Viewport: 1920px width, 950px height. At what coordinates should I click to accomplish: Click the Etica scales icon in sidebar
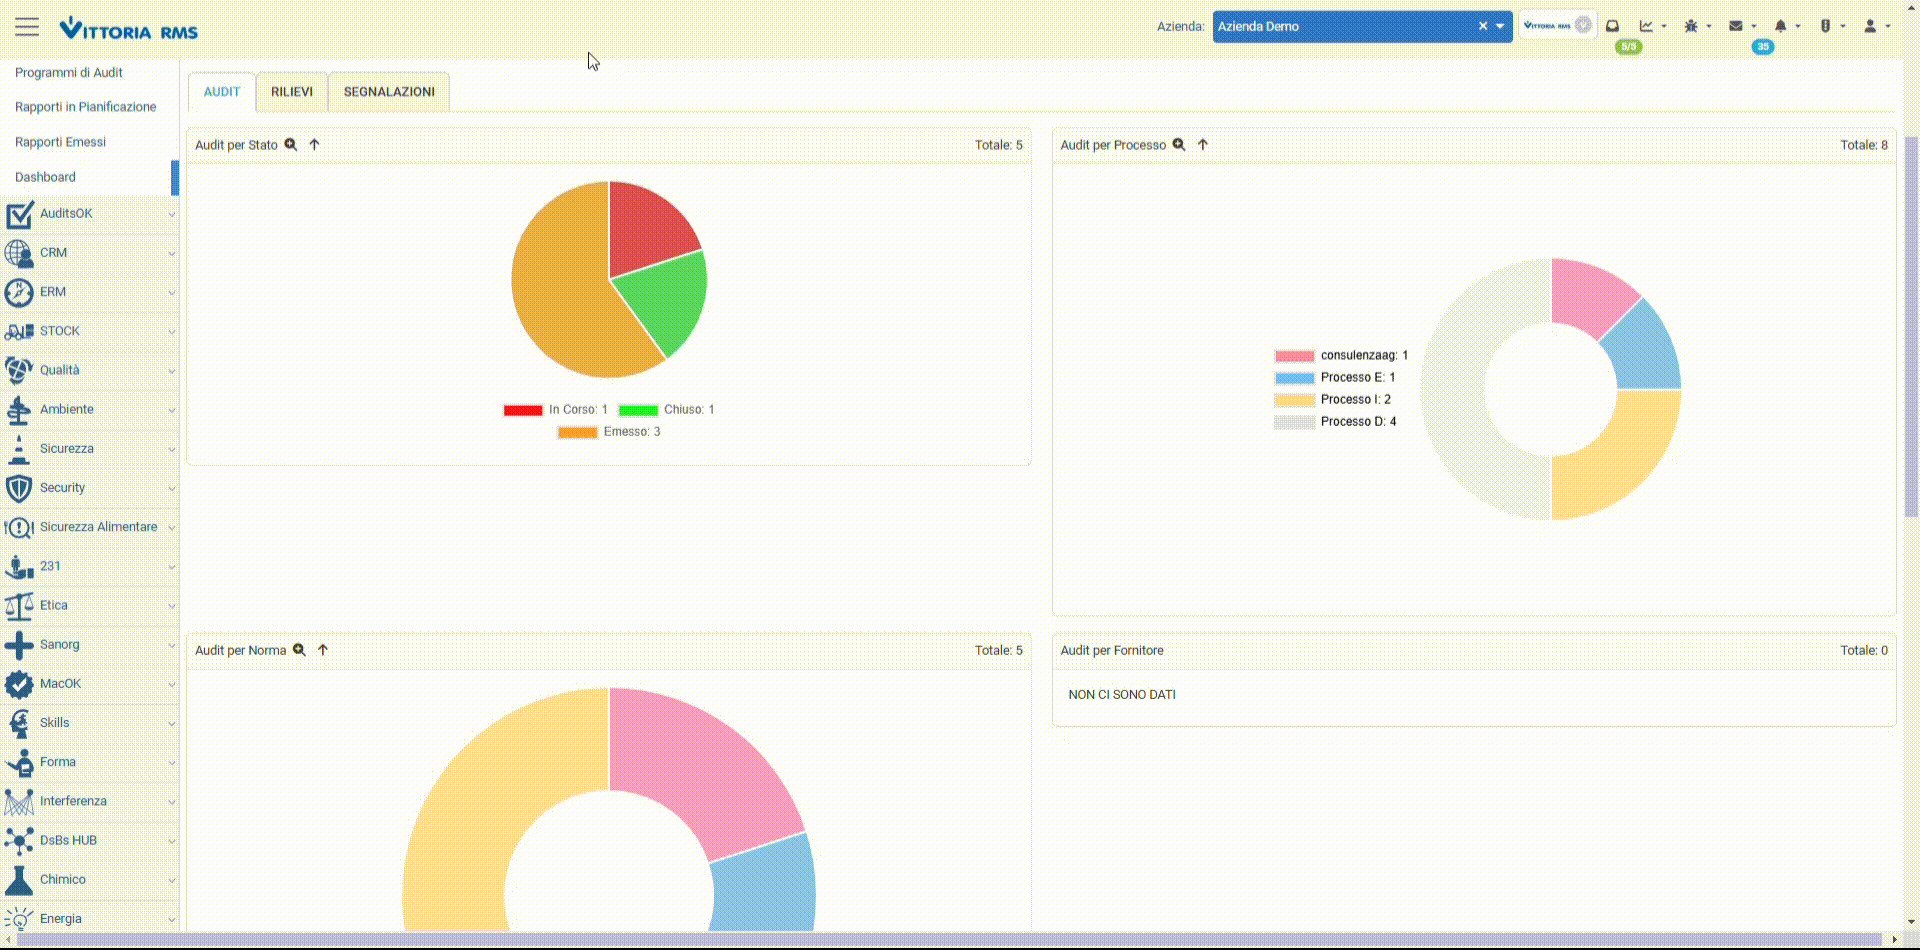(19, 606)
